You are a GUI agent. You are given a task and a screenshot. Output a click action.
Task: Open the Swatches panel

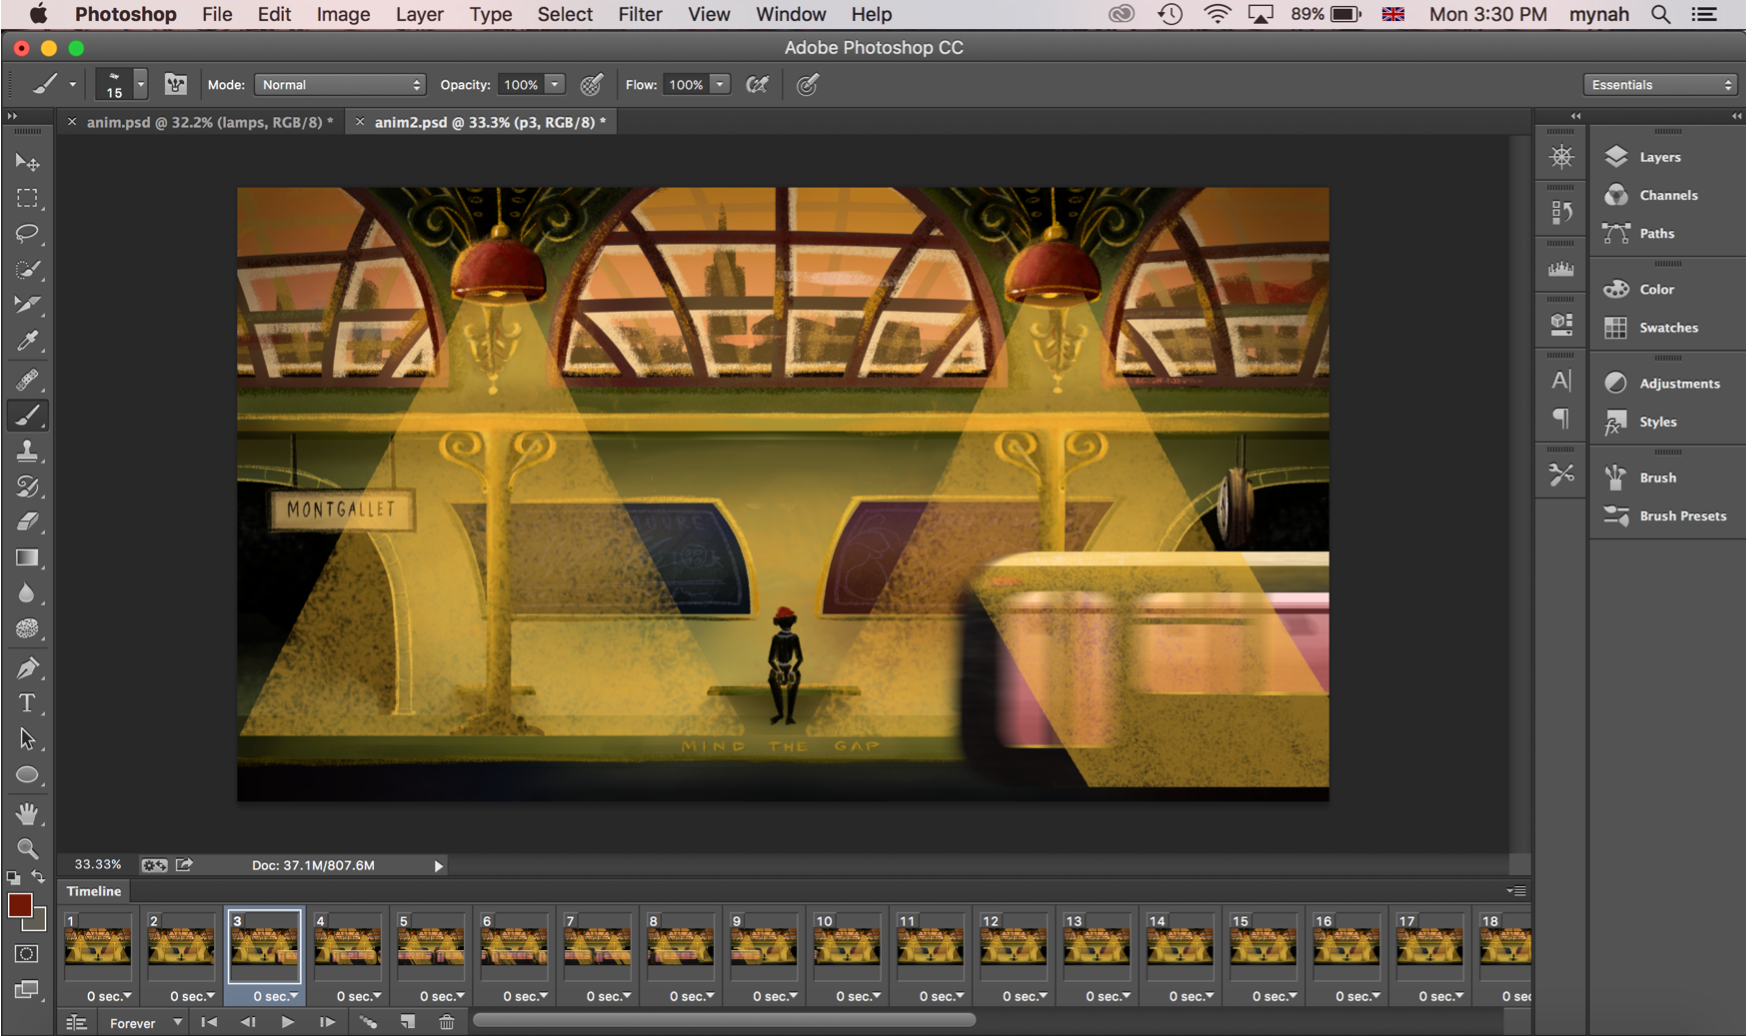[1667, 328]
